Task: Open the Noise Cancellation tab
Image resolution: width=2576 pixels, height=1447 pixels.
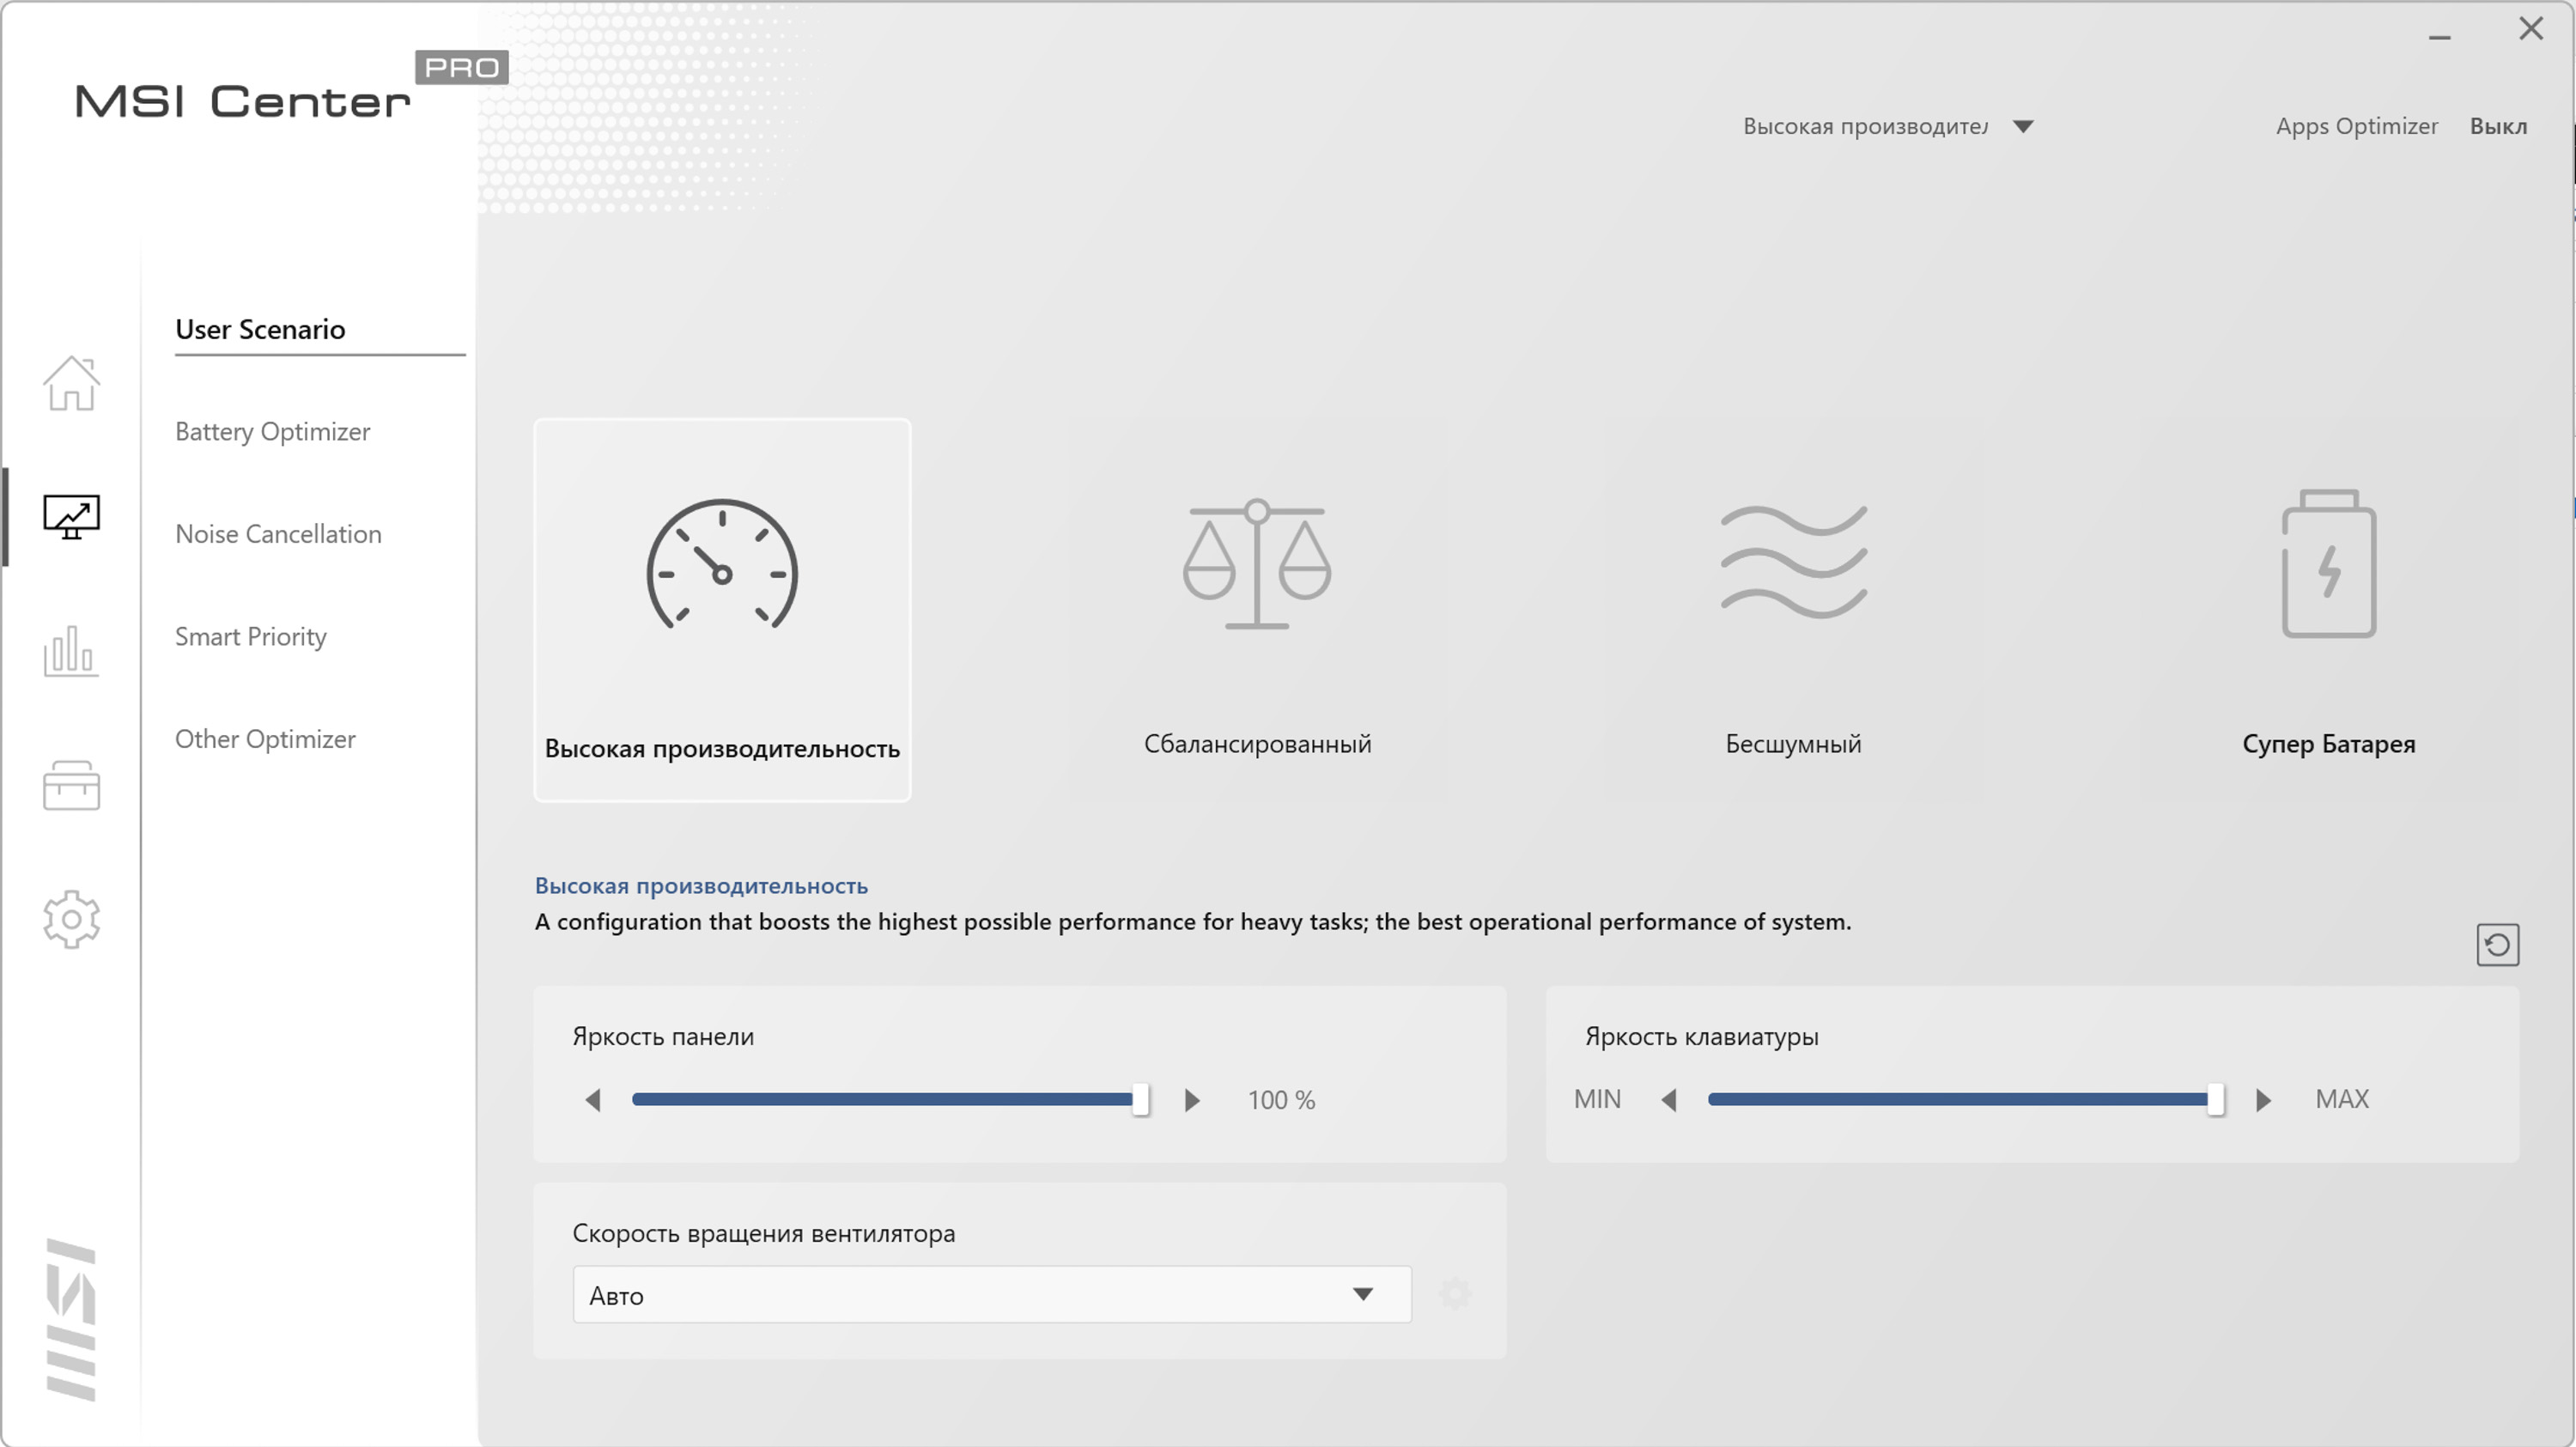Action: pyautogui.click(x=278, y=534)
